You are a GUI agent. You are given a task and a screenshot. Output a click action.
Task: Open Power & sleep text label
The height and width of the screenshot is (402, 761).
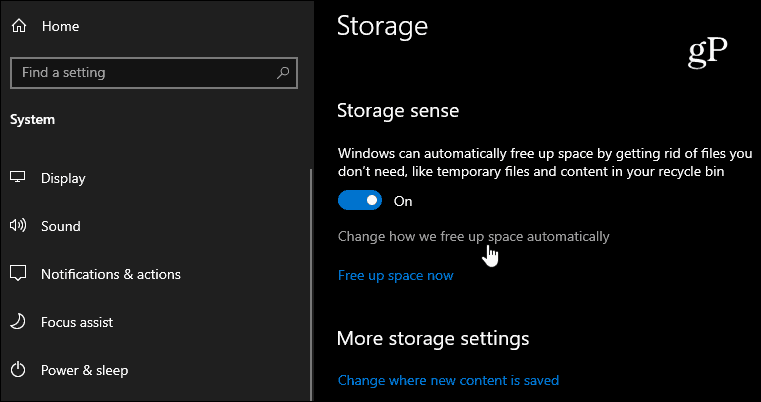point(84,370)
